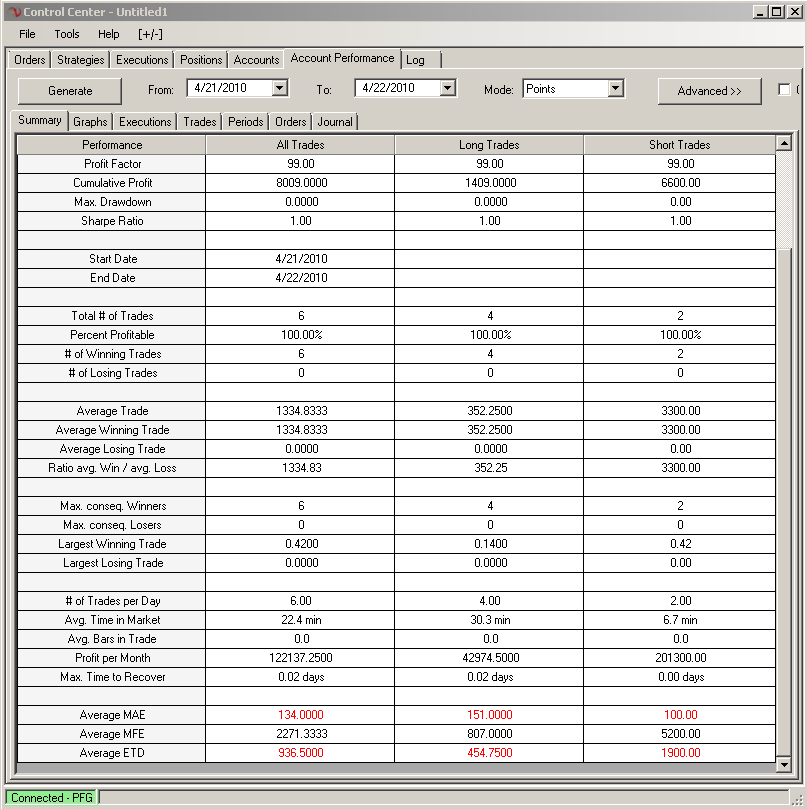Select the Summary sub-tab
Image resolution: width=807 pixels, height=809 pixels.
pyautogui.click(x=40, y=120)
